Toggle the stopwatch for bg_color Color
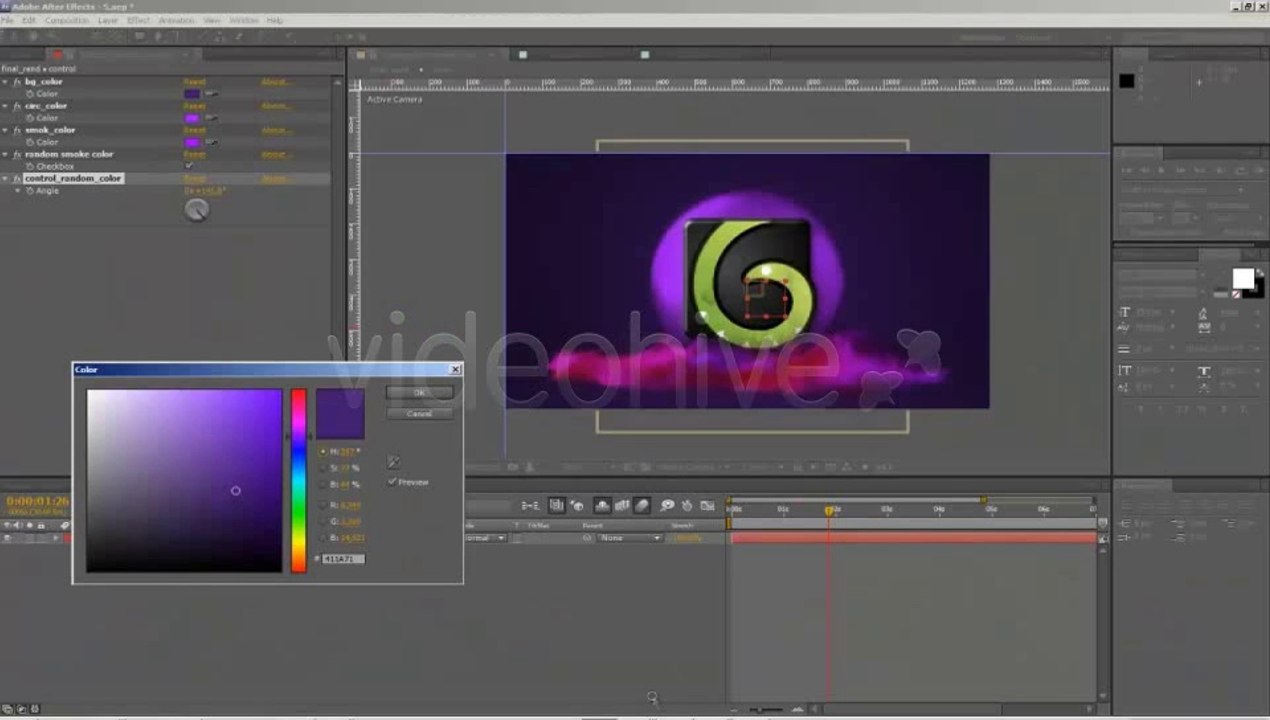This screenshot has width=1270, height=720. click(x=30, y=94)
